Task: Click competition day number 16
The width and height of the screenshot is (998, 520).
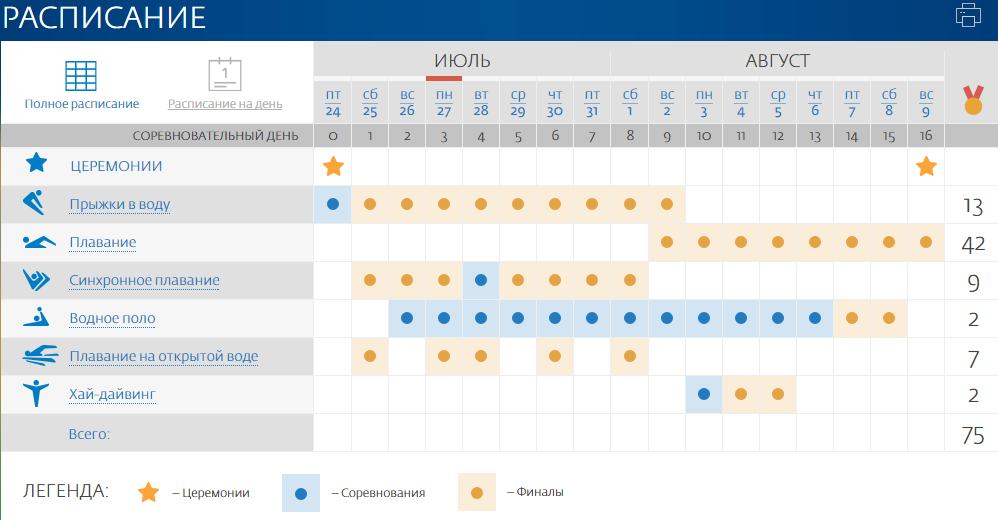Action: point(926,136)
